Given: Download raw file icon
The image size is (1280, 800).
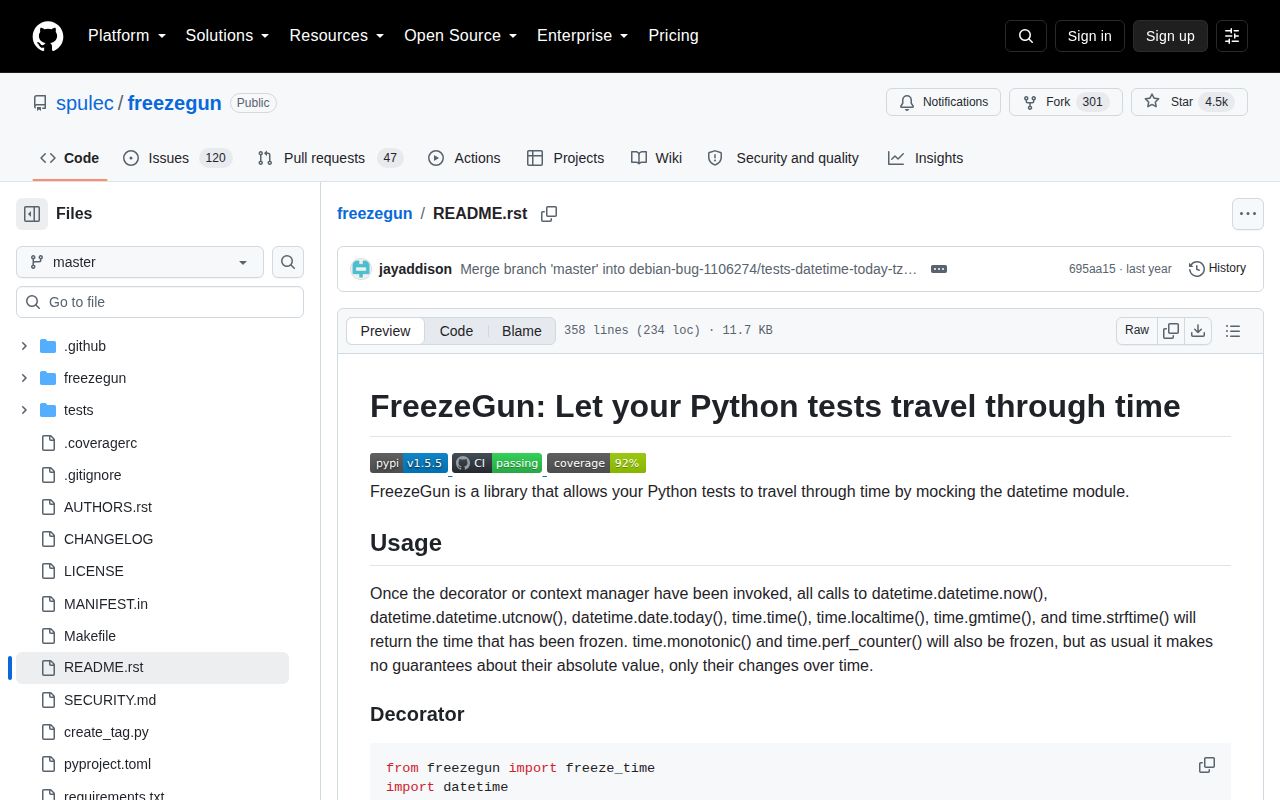Looking at the screenshot, I should (x=1198, y=330).
